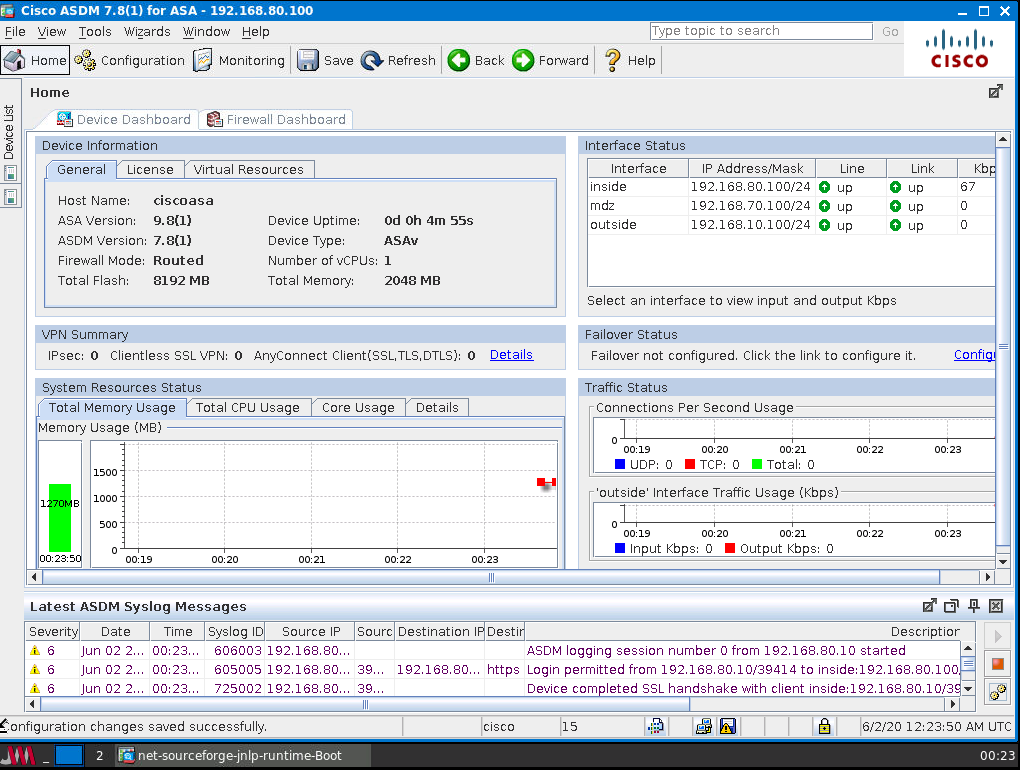The width and height of the screenshot is (1020, 770).
Task: Select the inside interface row
Action: tap(791, 187)
